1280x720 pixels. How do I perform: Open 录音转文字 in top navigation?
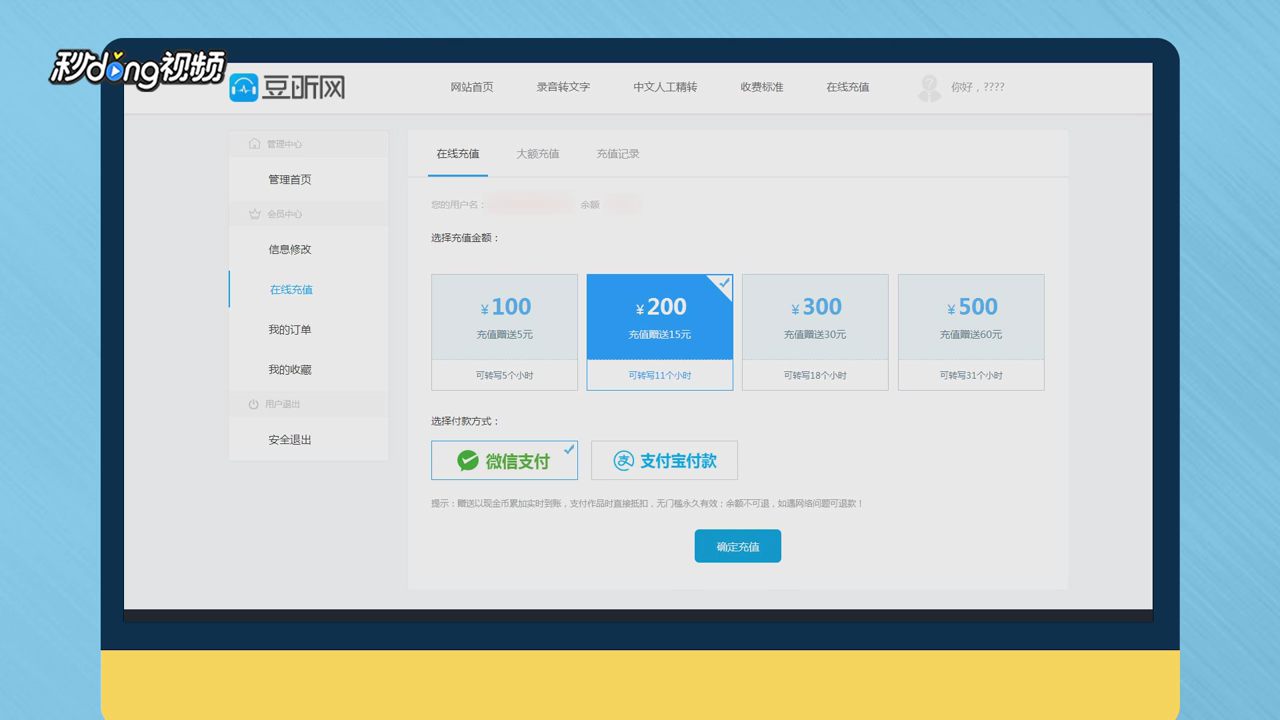(x=563, y=87)
